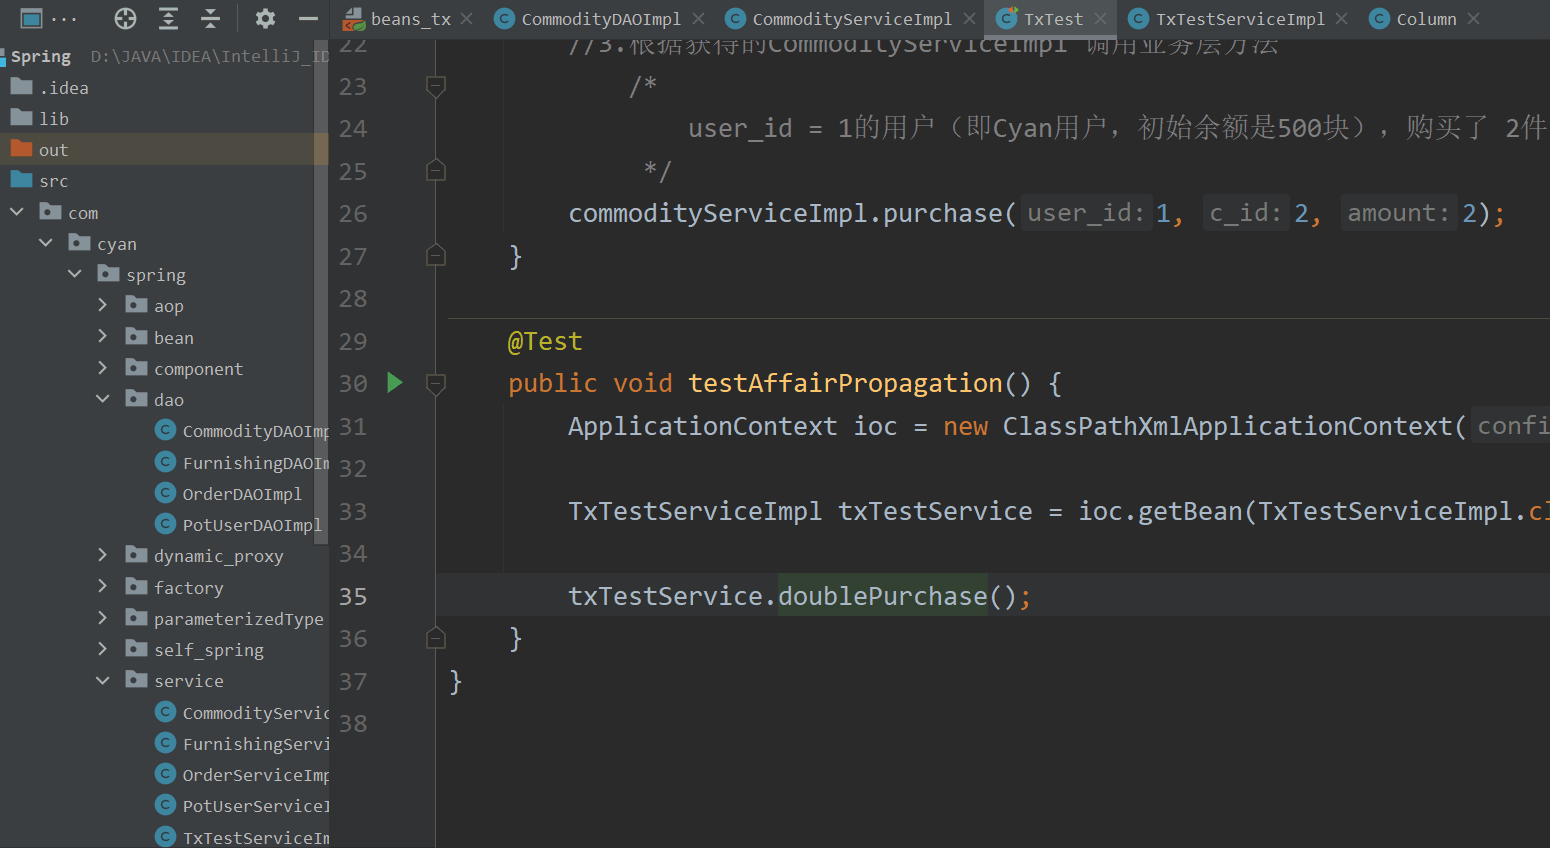The width and height of the screenshot is (1550, 848).
Task: Expand the aop package node
Action: (103, 305)
